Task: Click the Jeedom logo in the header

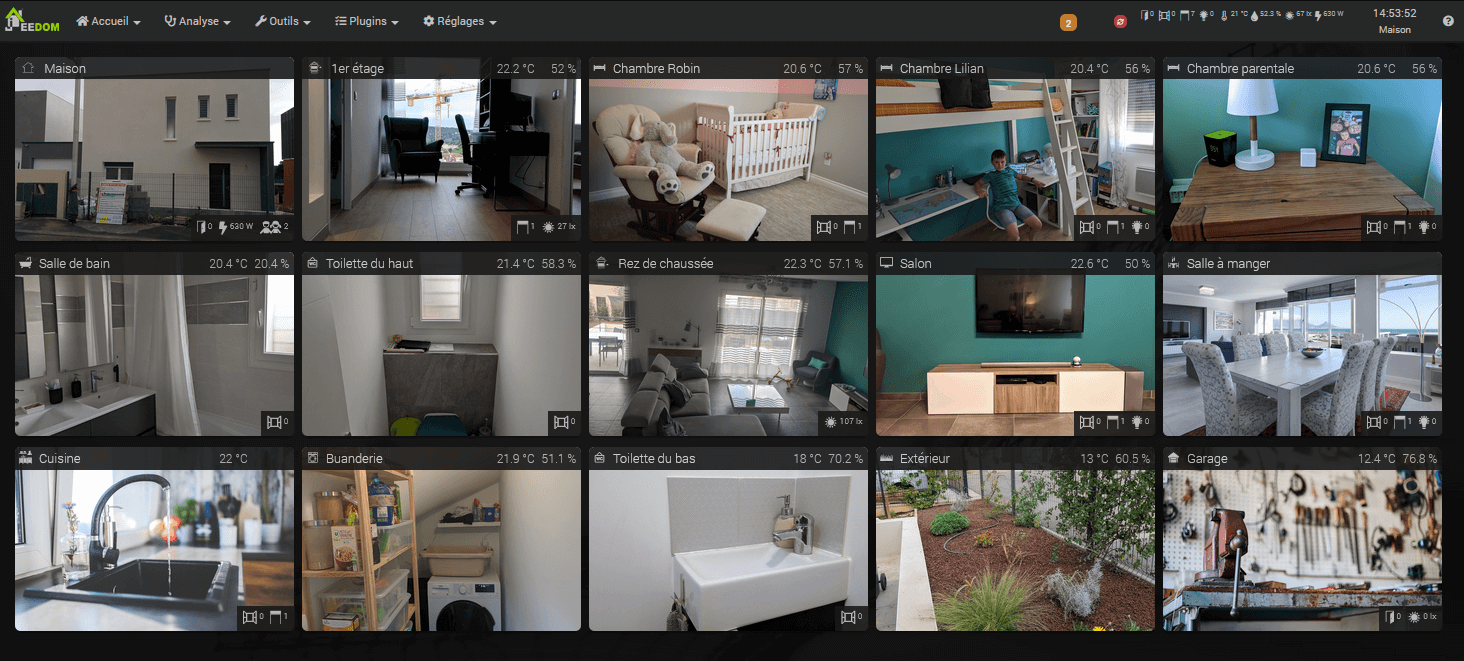Action: coord(34,21)
